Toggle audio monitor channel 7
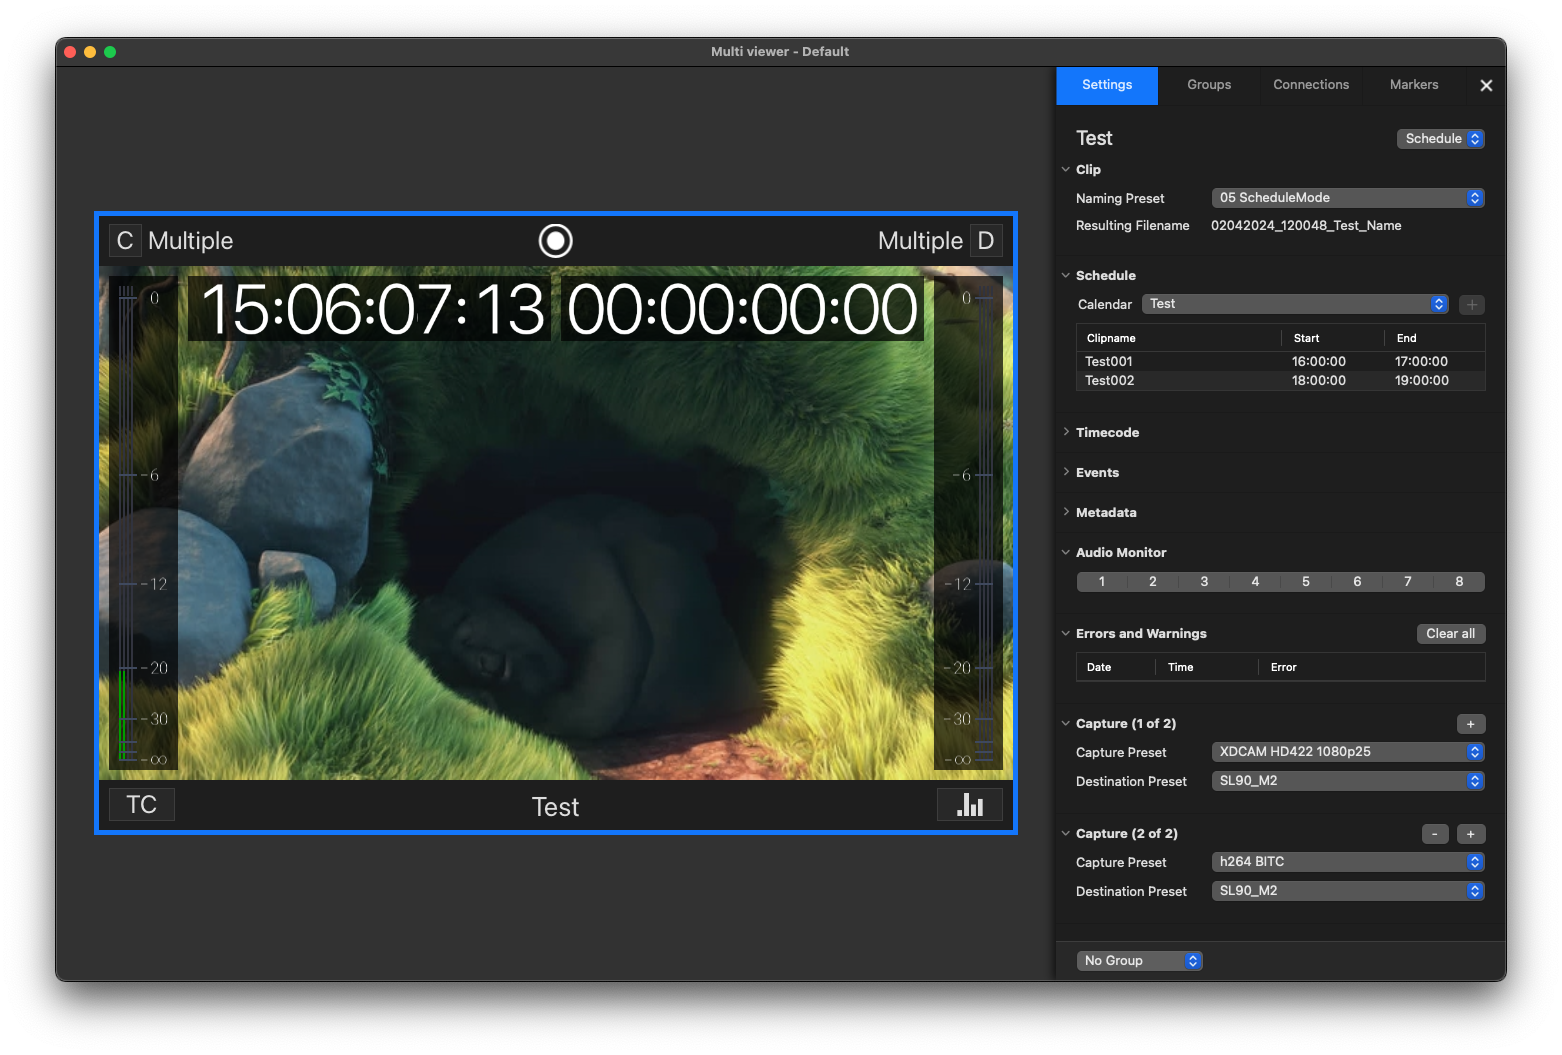Image resolution: width=1562 pixels, height=1055 pixels. [x=1408, y=582]
